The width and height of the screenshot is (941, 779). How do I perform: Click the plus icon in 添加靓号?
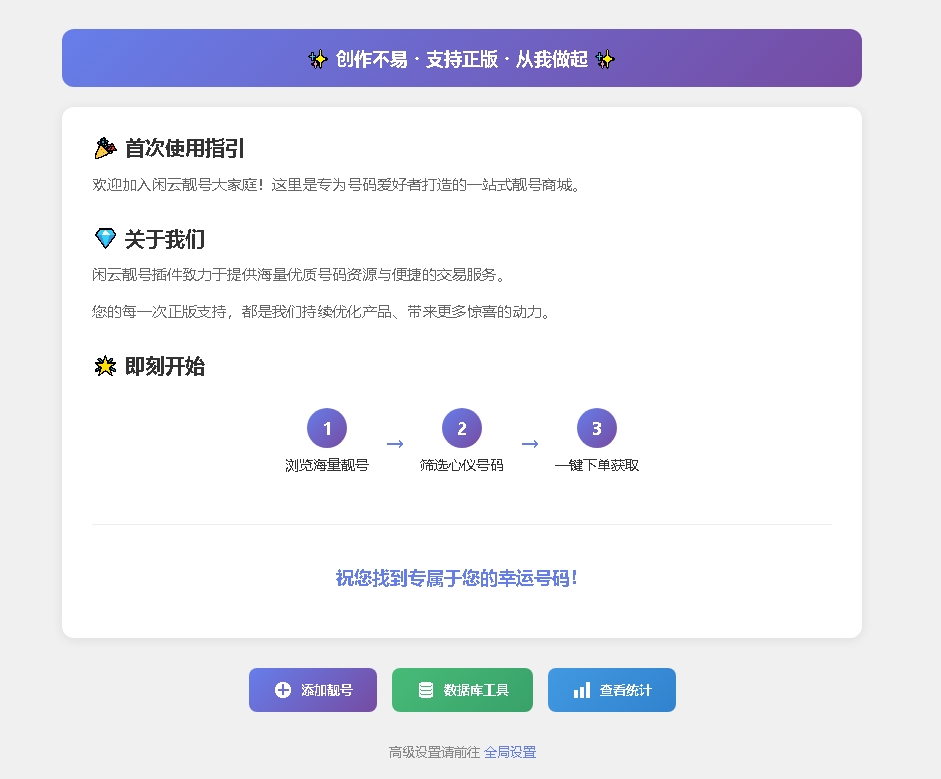point(283,690)
